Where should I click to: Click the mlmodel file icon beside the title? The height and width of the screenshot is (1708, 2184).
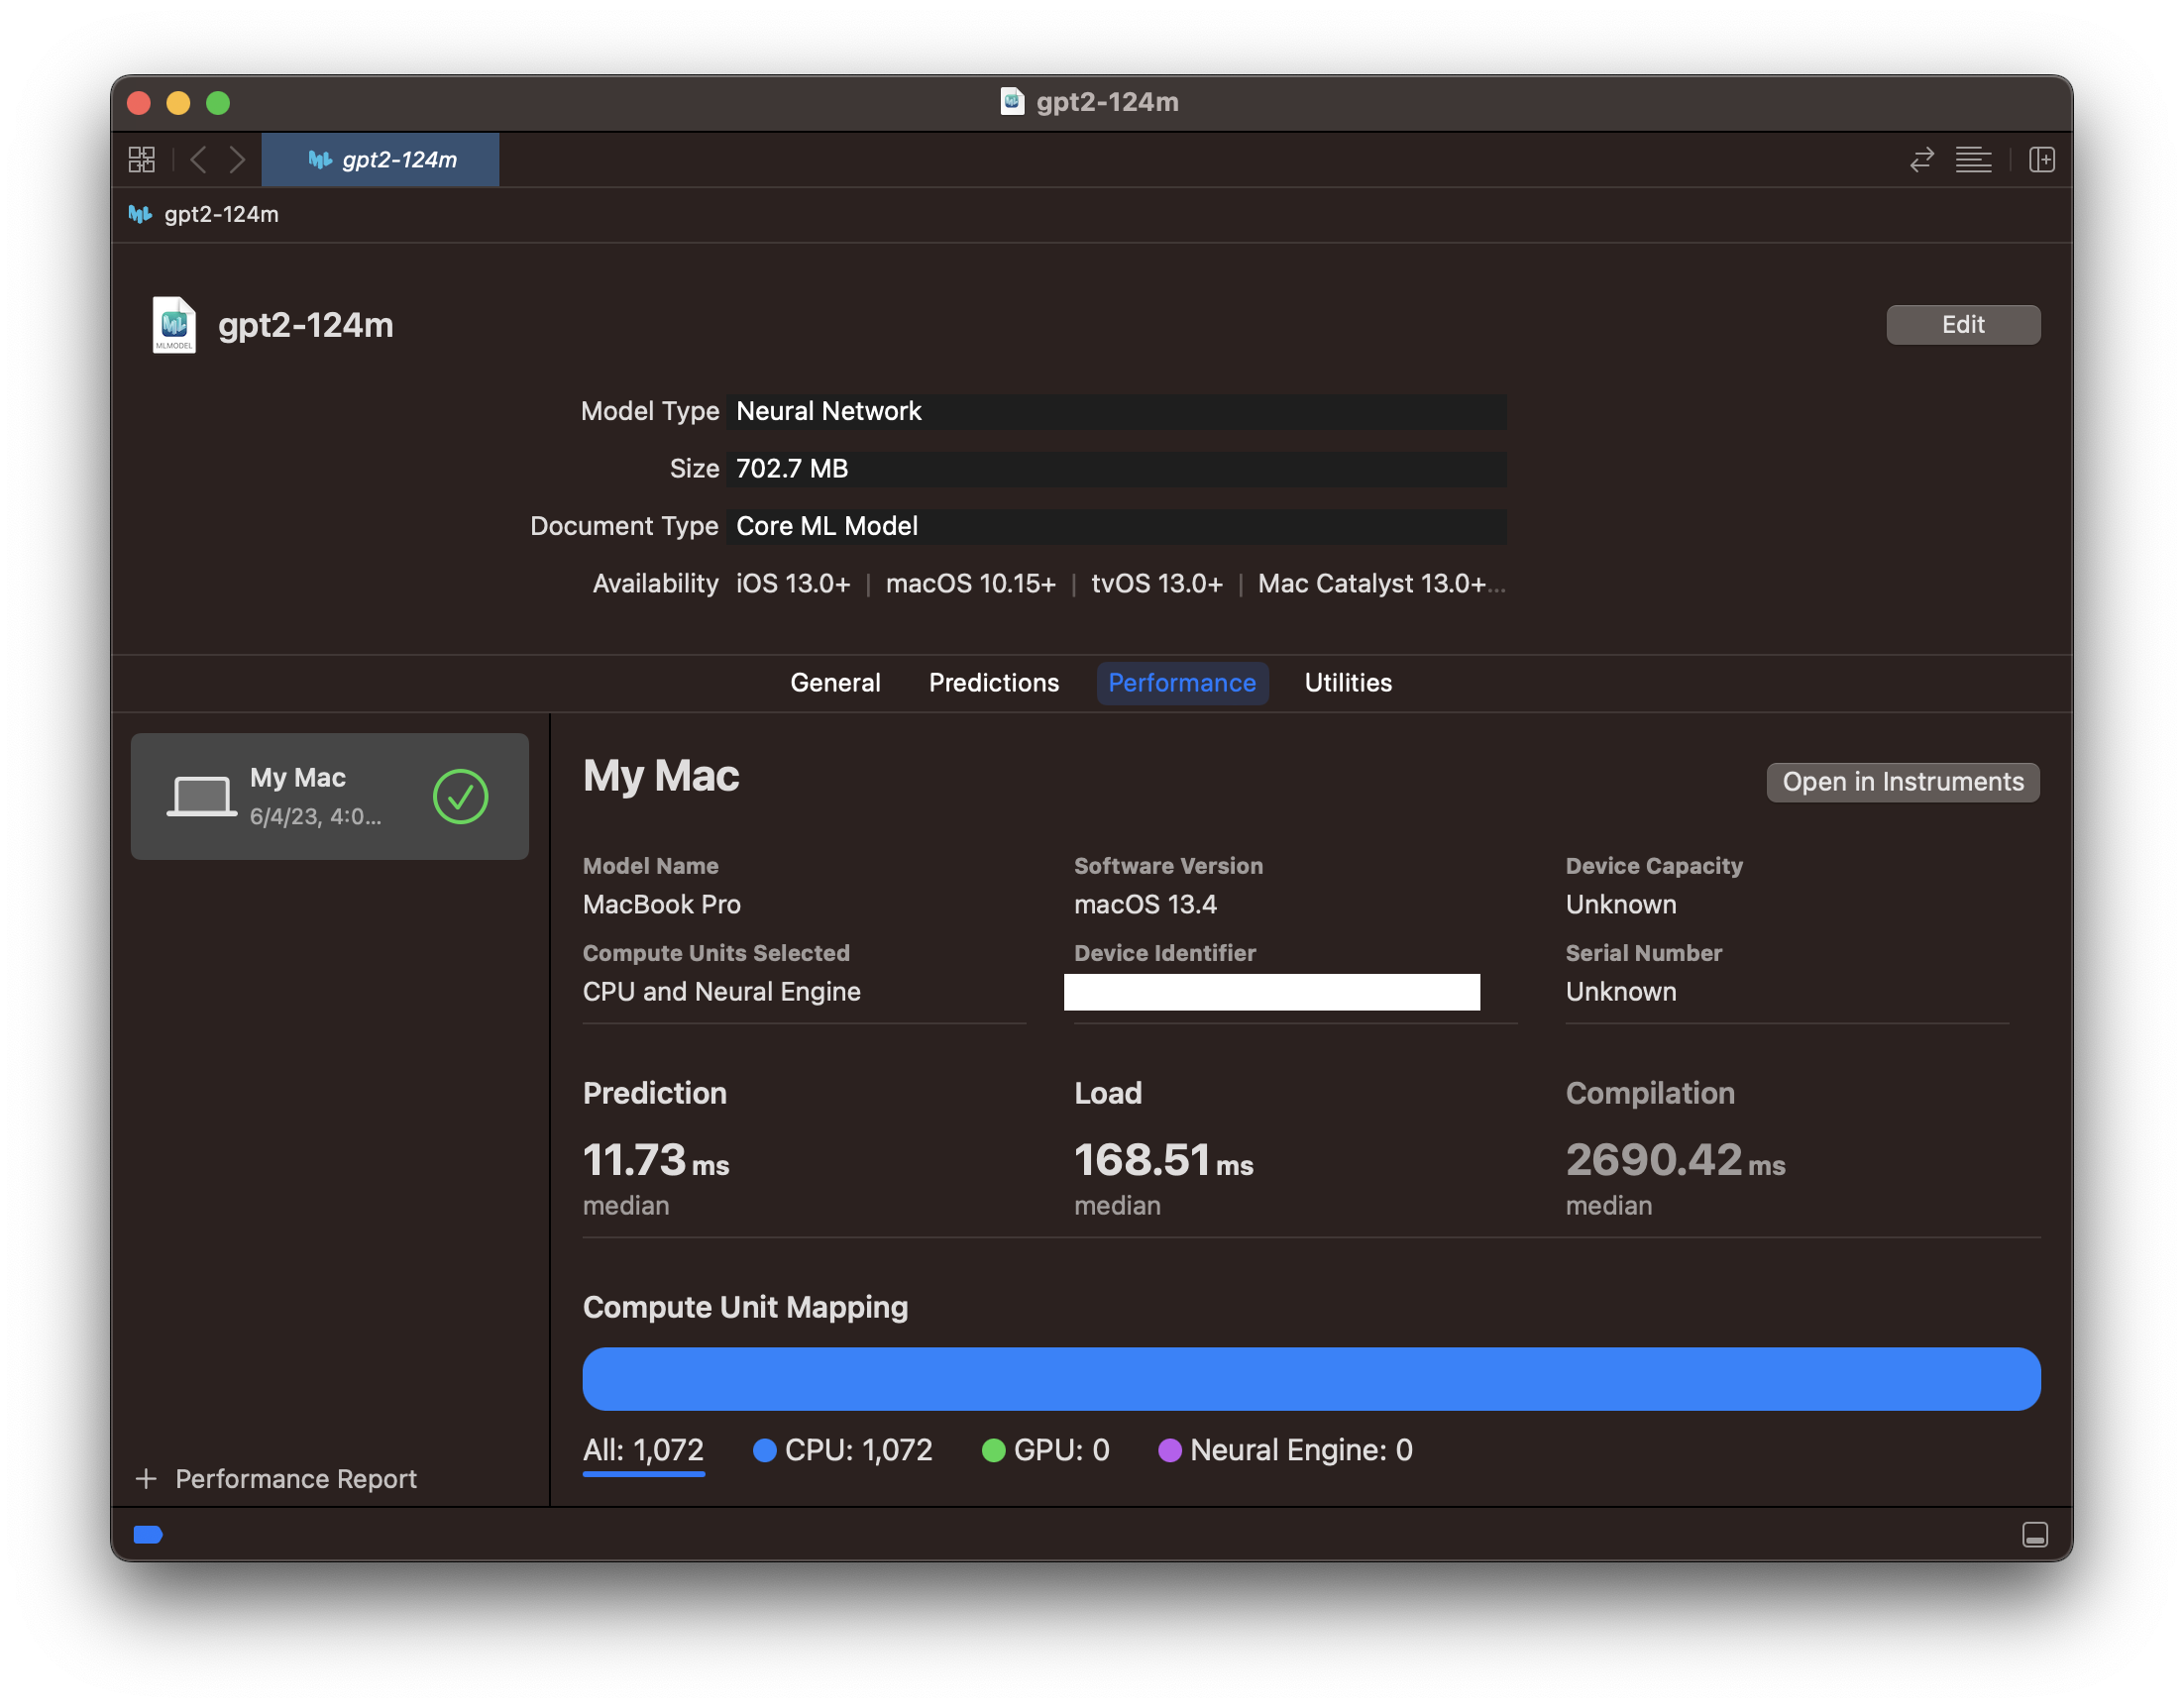click(174, 325)
